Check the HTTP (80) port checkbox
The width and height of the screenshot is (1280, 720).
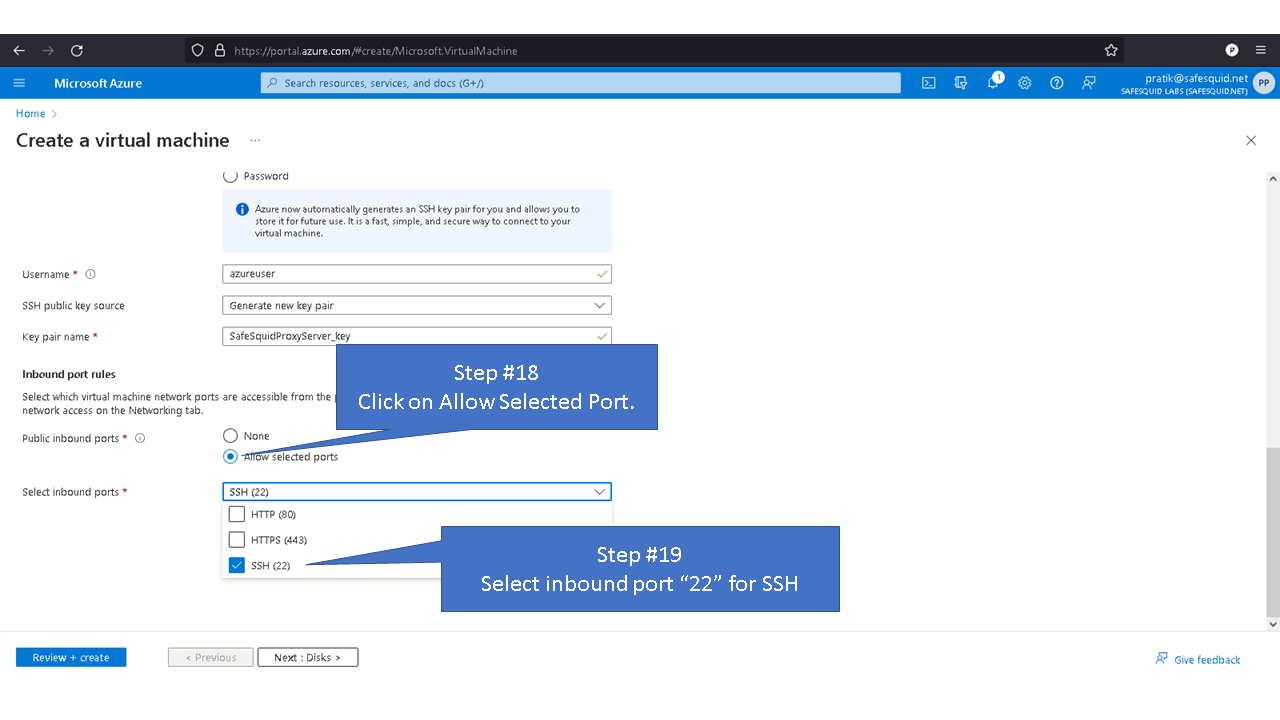[x=237, y=514]
